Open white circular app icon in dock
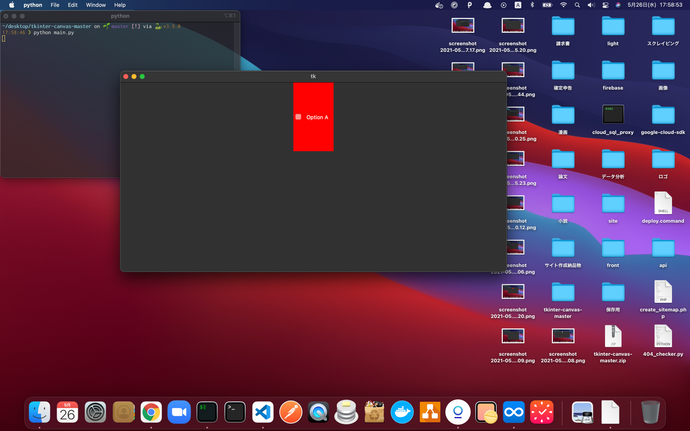The height and width of the screenshot is (431, 690). click(458, 413)
